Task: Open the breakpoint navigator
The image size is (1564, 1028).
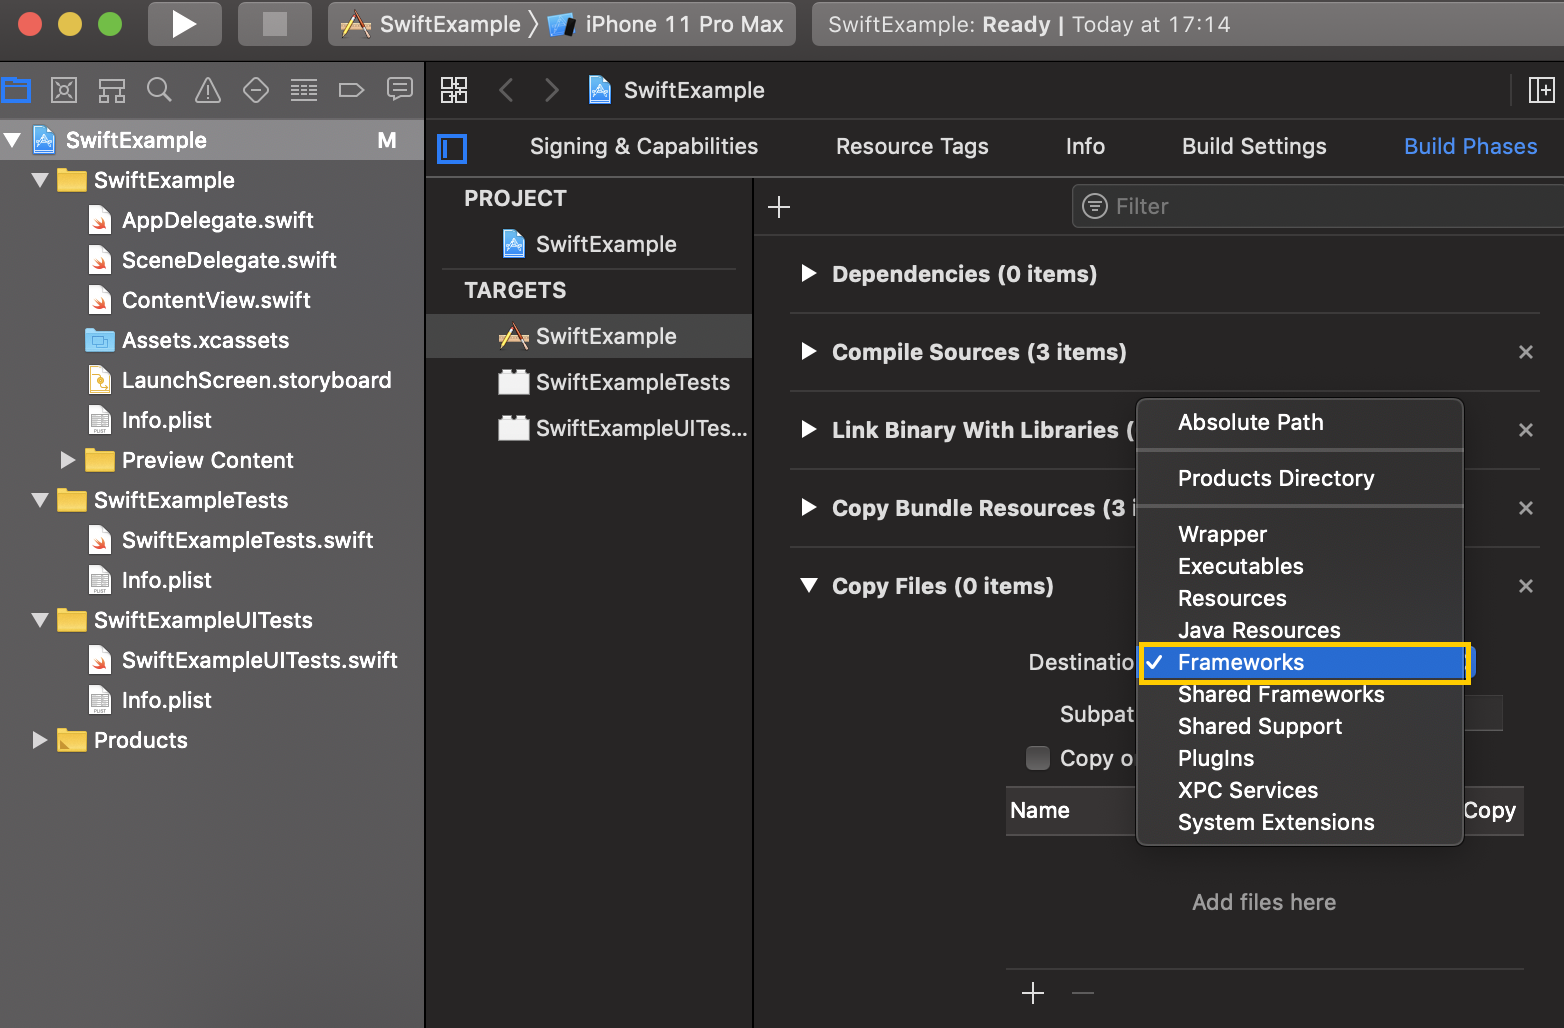Action: click(351, 91)
